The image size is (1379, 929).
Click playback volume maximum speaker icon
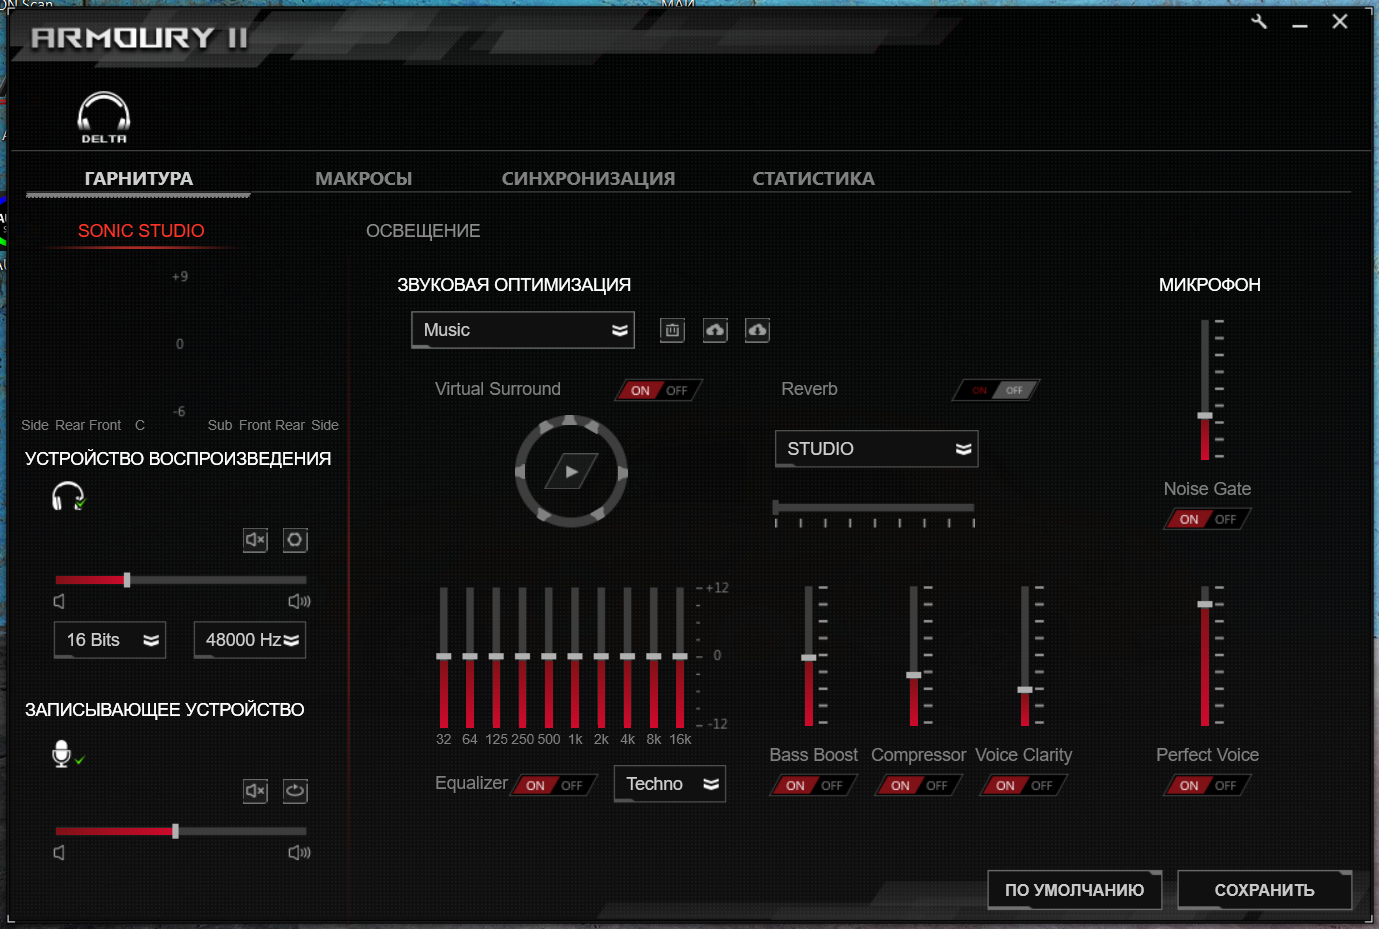[x=299, y=601]
